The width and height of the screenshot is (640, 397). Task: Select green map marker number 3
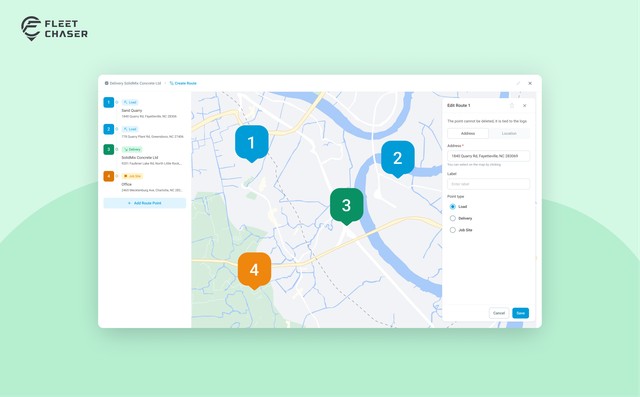tap(347, 206)
